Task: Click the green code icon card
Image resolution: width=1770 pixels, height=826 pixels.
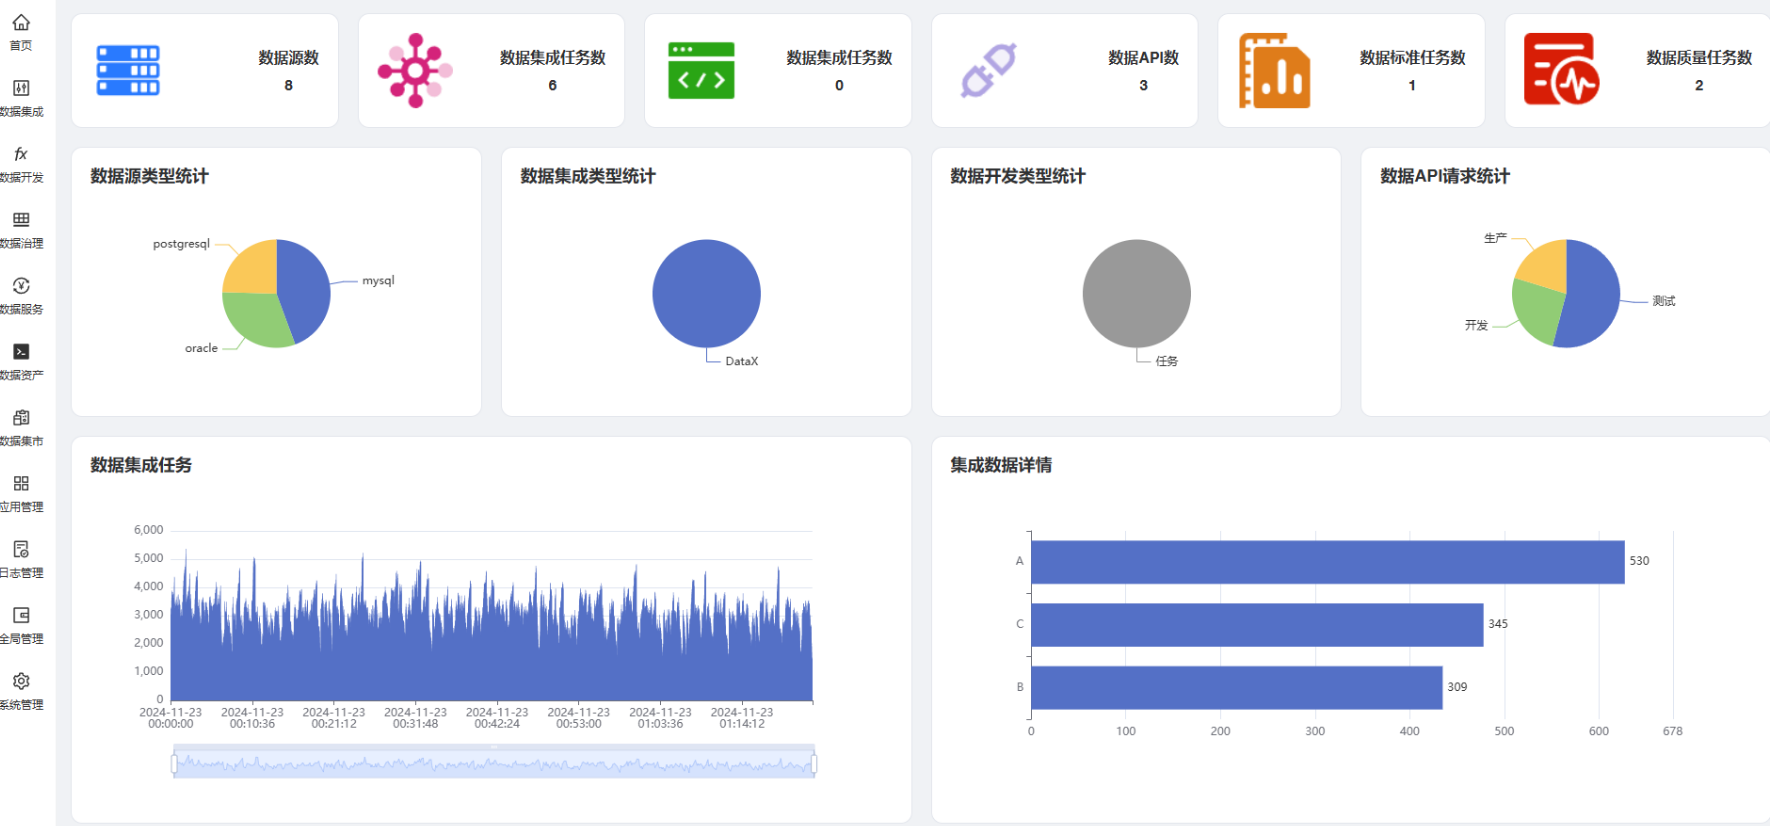Action: 701,71
